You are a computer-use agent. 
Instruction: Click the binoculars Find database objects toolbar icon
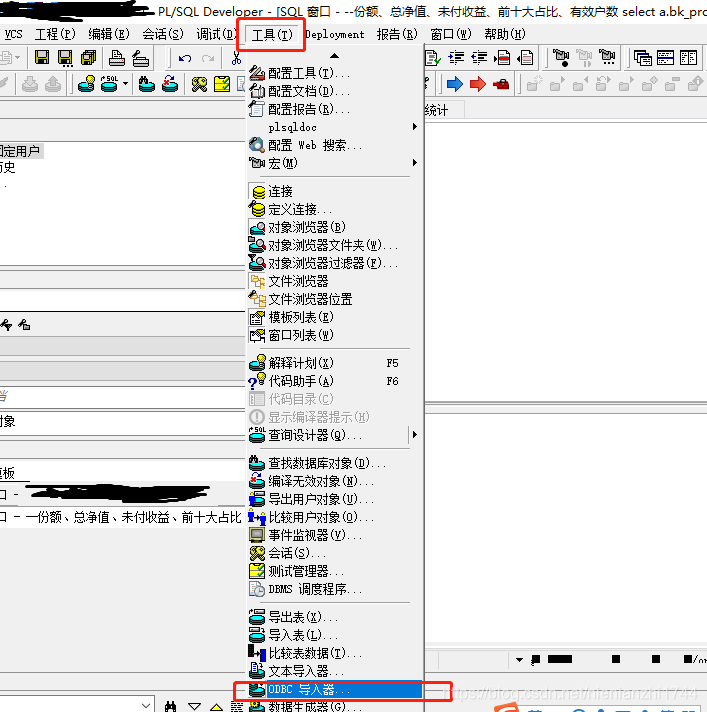point(146,84)
